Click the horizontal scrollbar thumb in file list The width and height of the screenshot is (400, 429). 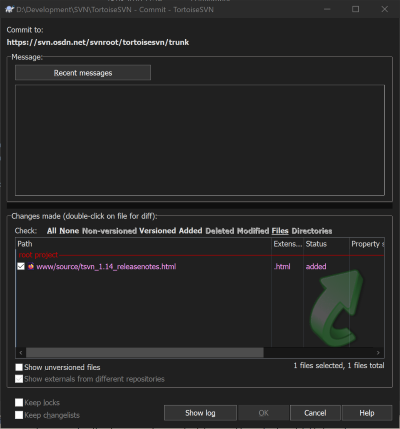pyautogui.click(x=145, y=352)
